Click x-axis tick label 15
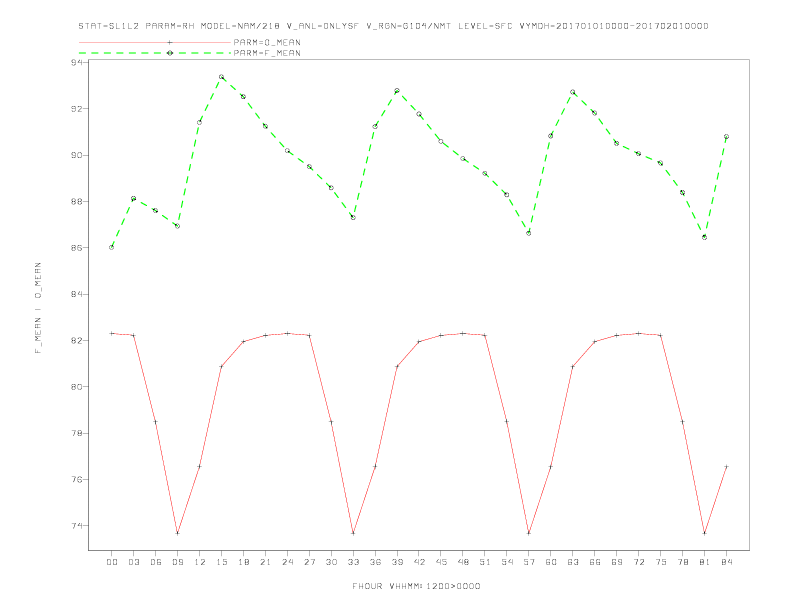This screenshot has width=792, height=612. (x=222, y=562)
